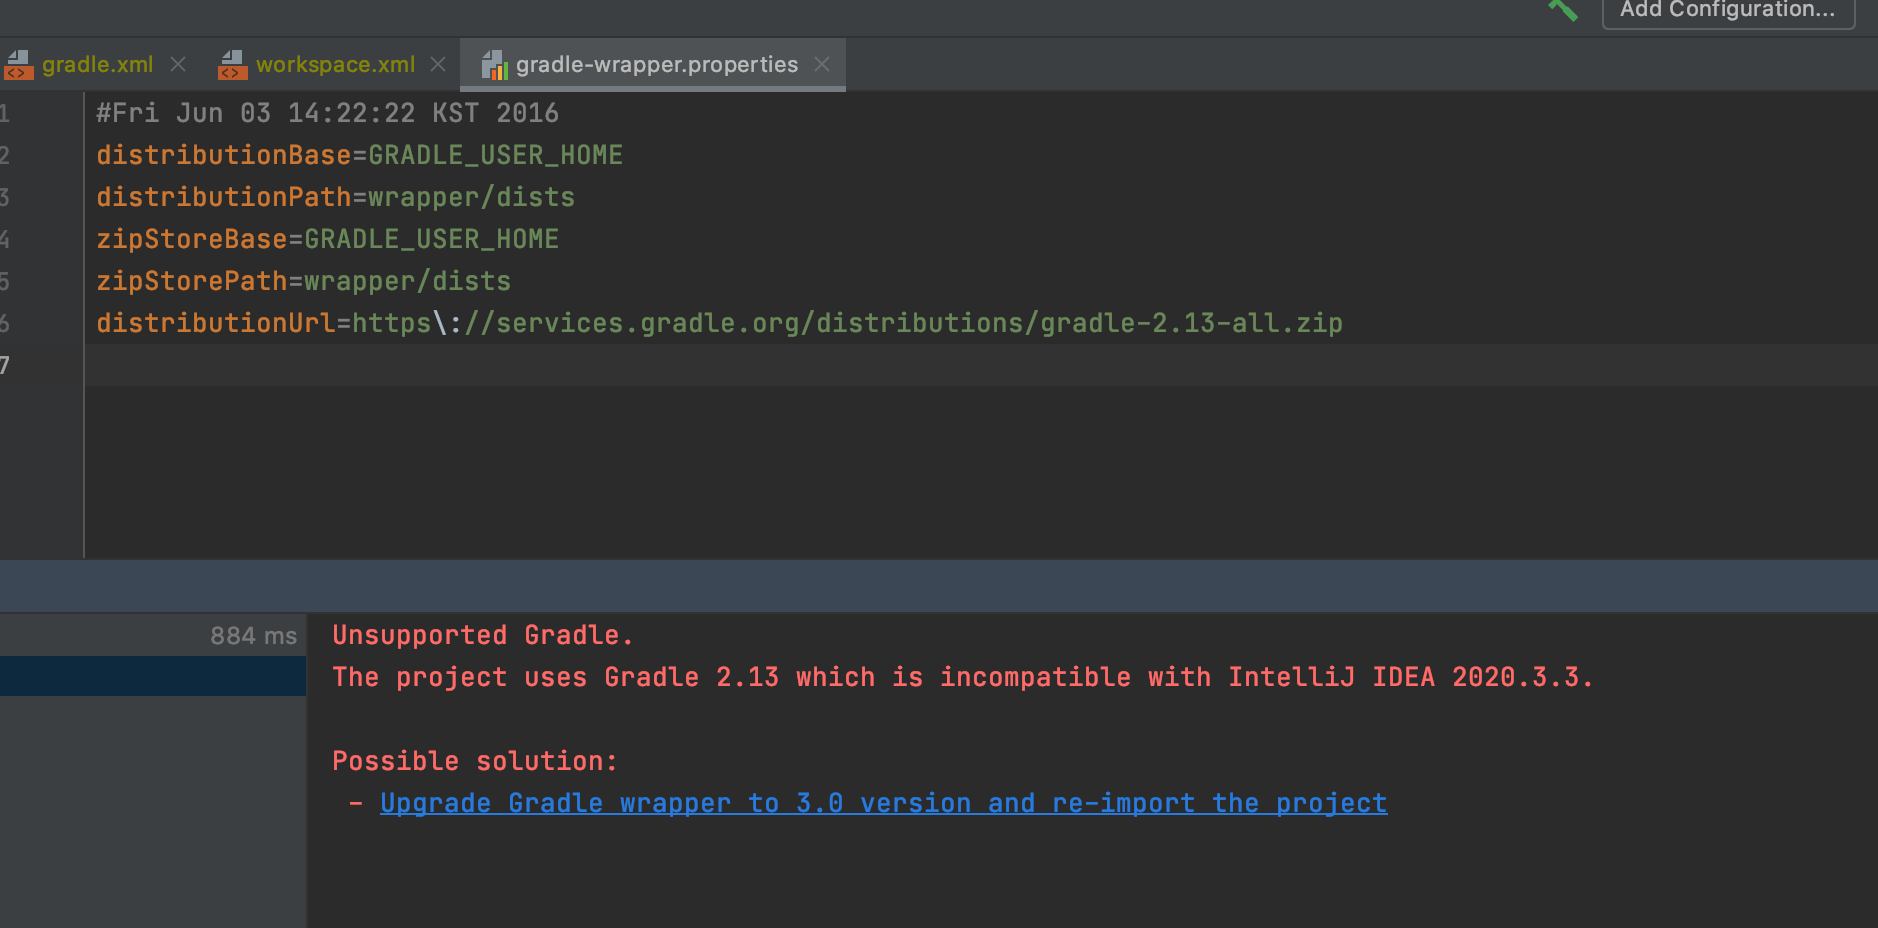Close the workspace.xml tab

pyautogui.click(x=438, y=64)
